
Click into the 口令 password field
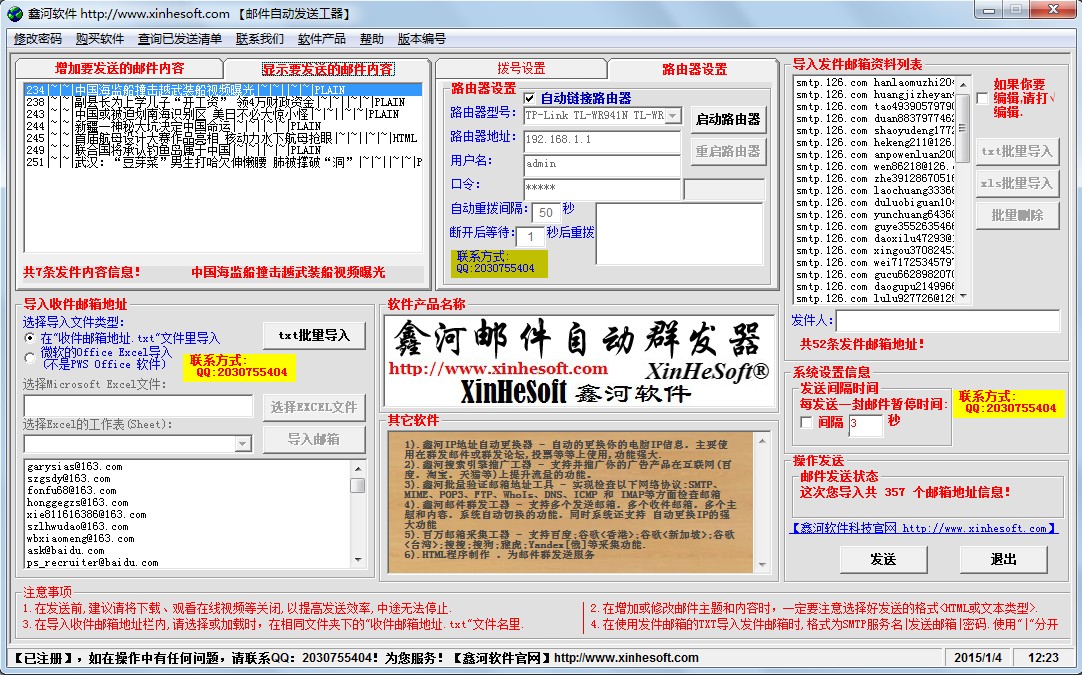pos(602,188)
